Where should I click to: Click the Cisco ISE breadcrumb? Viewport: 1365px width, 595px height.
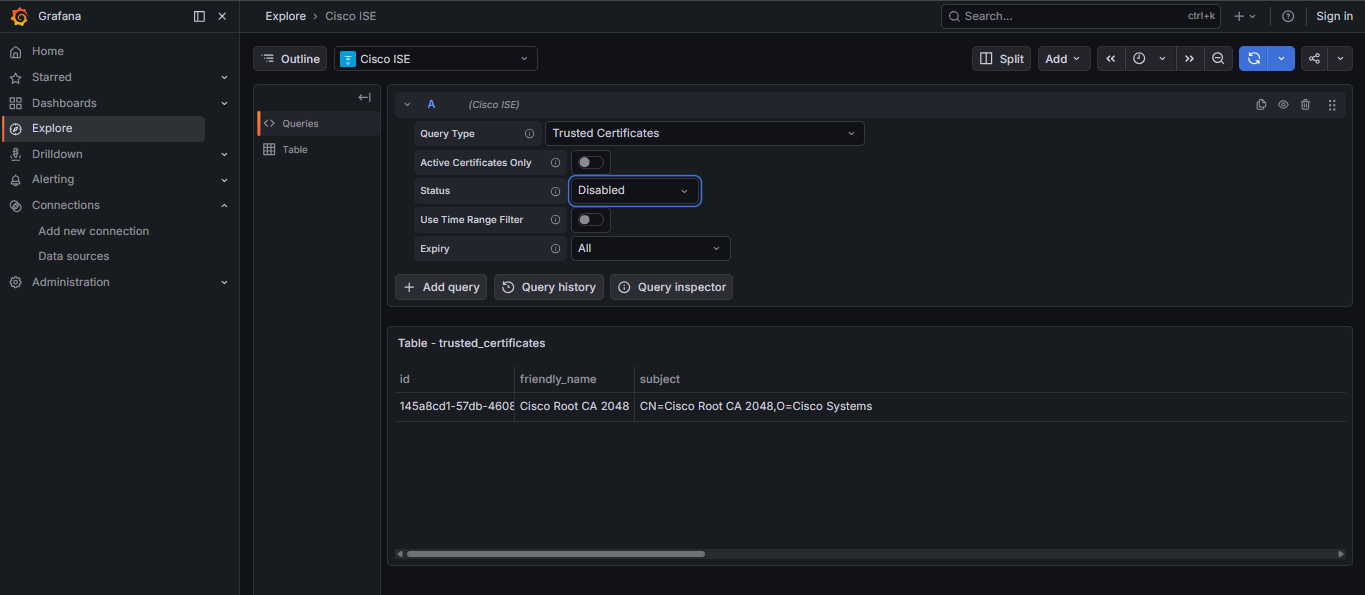click(351, 16)
